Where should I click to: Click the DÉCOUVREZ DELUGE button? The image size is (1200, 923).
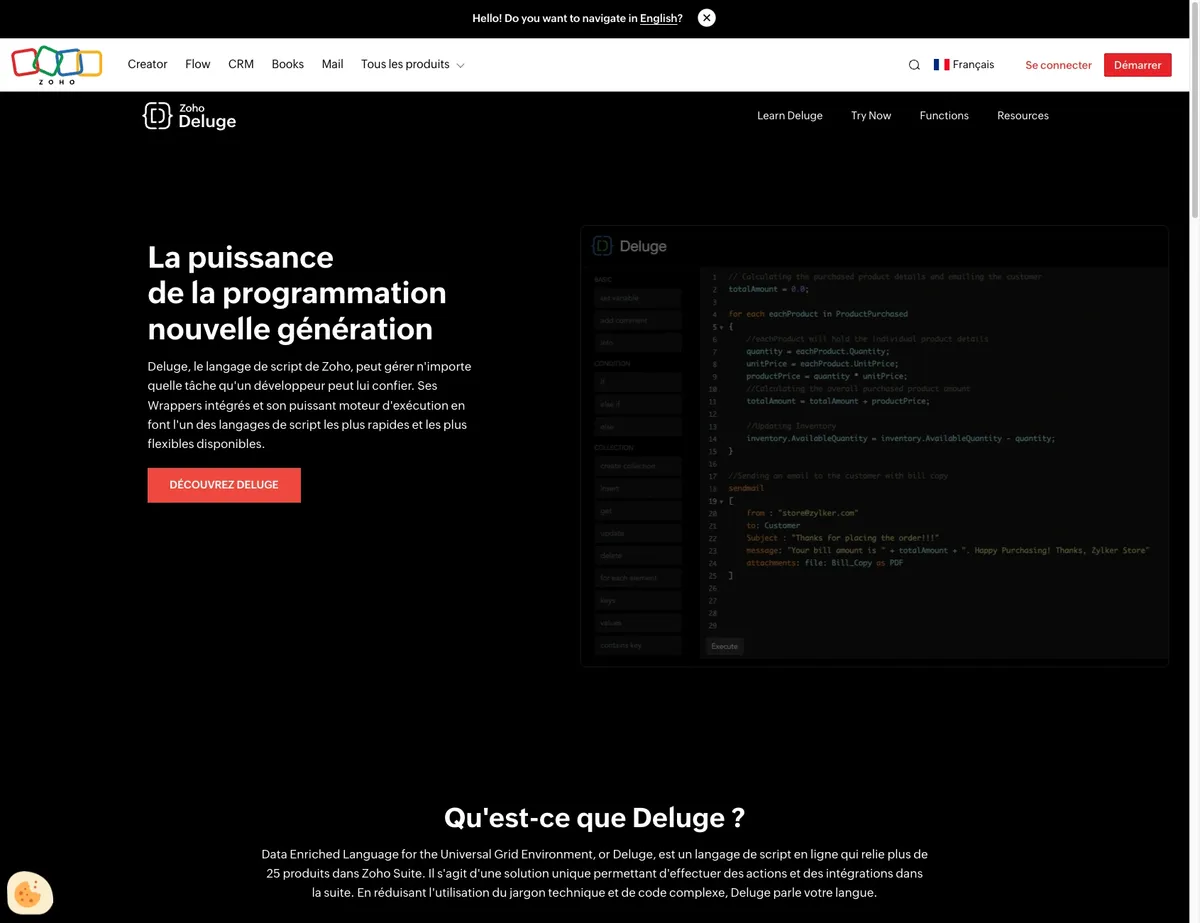[x=224, y=485]
